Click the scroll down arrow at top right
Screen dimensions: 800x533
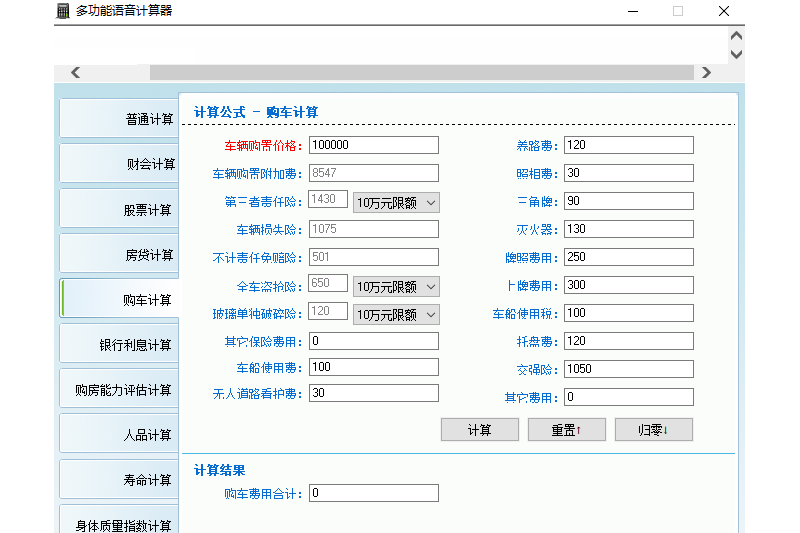[x=736, y=54]
